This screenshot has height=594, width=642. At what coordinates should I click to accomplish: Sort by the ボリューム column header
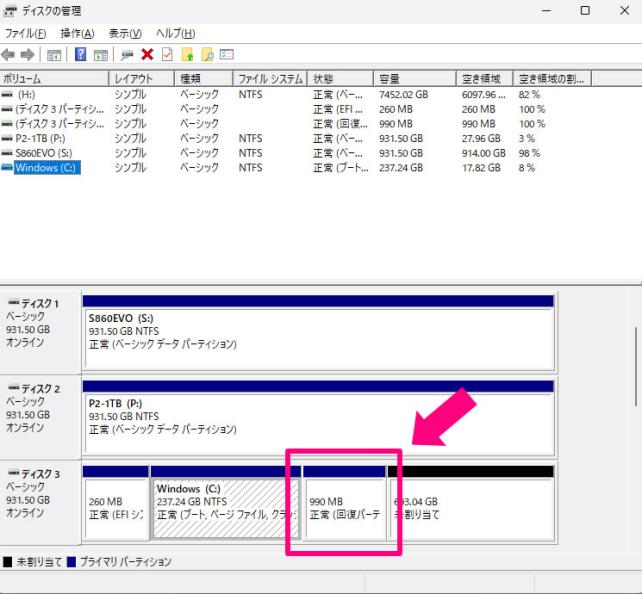[54, 78]
